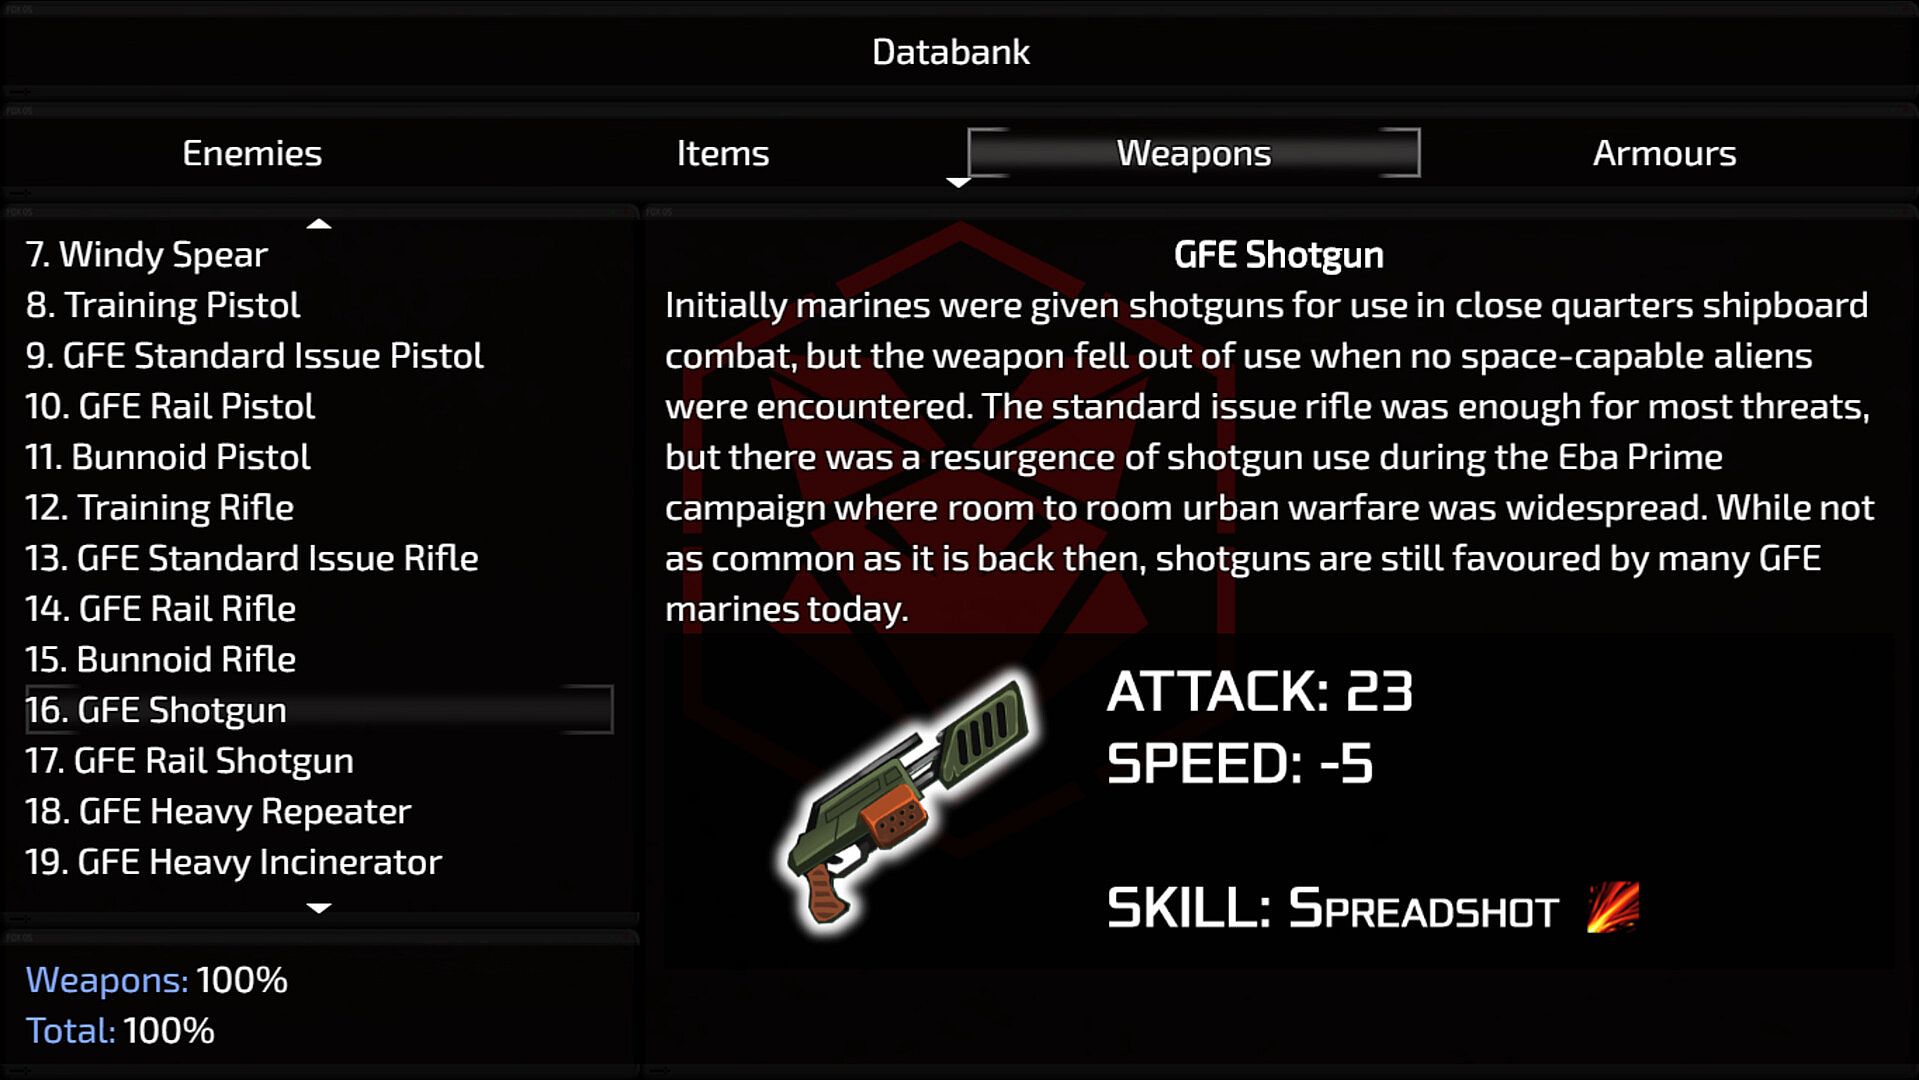1919x1080 pixels.
Task: Switch to the Enemies tab
Action: click(252, 153)
